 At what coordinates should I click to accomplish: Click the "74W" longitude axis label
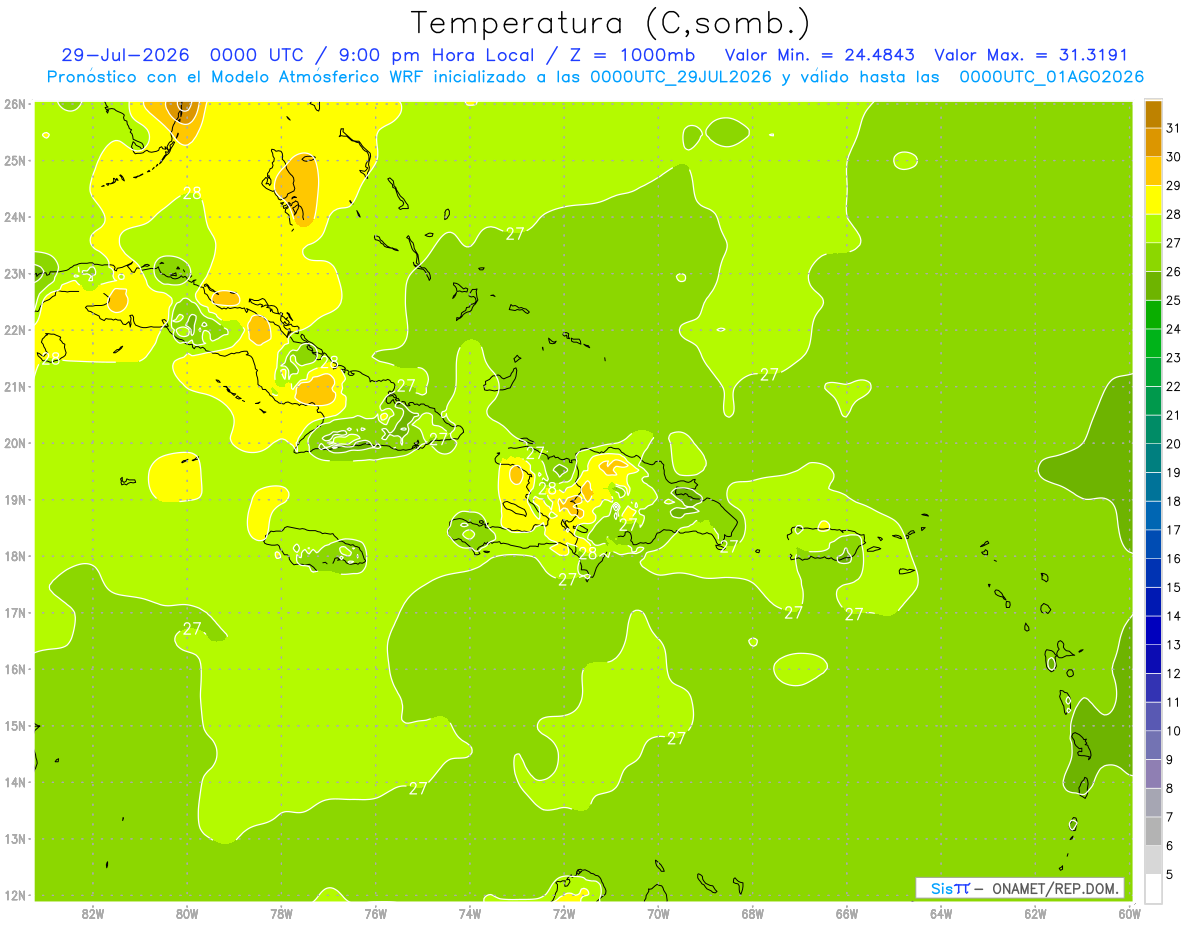coord(470,913)
